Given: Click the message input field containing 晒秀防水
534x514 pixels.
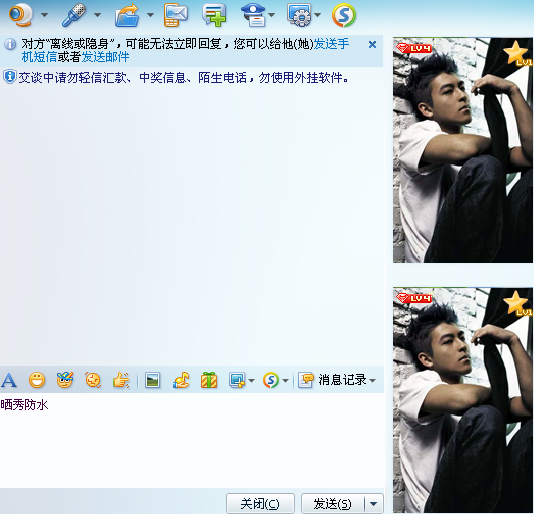Looking at the screenshot, I should 192,440.
